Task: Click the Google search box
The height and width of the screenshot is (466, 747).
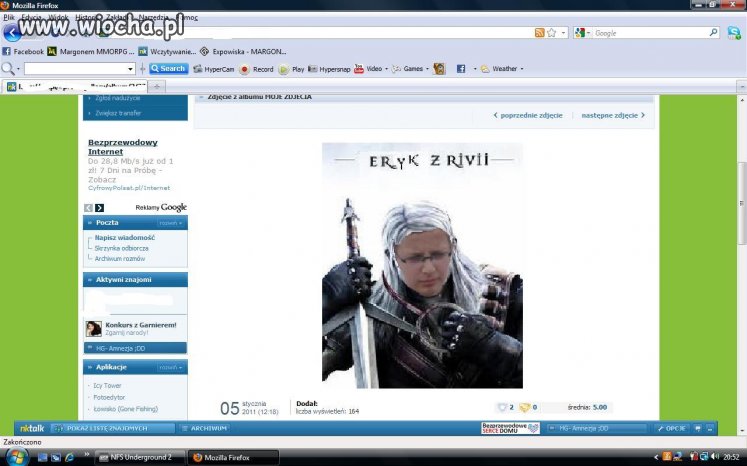Action: 650,33
